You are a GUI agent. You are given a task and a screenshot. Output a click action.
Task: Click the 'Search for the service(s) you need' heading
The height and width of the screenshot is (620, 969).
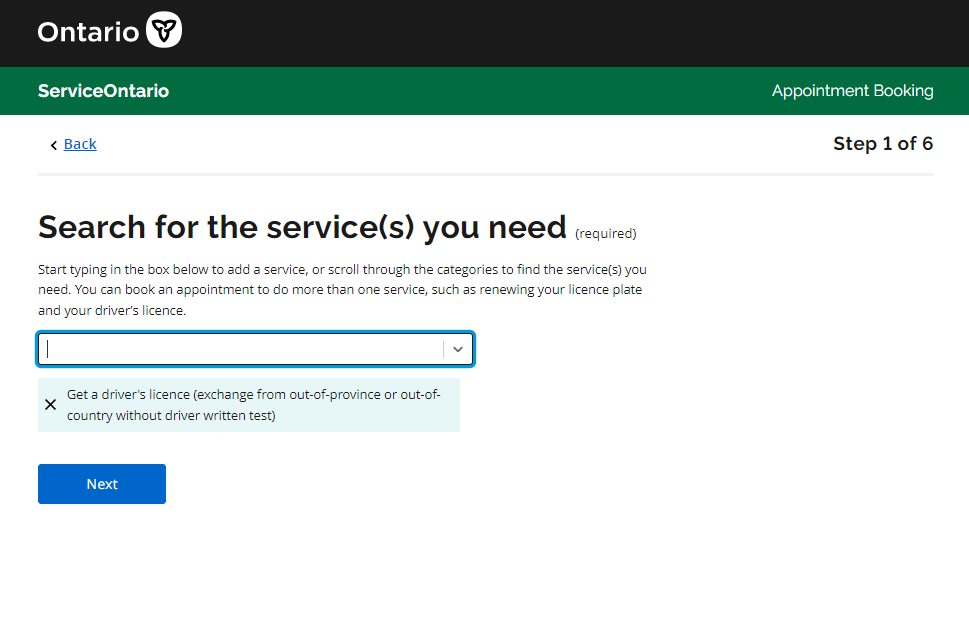click(x=302, y=227)
